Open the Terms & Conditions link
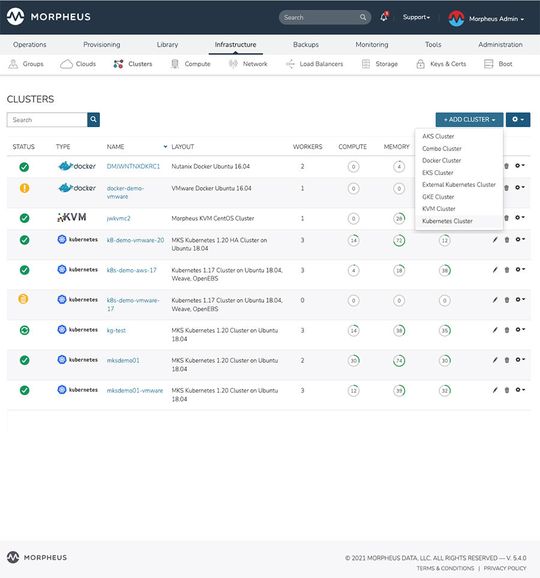This screenshot has width=540, height=578. click(x=445, y=568)
